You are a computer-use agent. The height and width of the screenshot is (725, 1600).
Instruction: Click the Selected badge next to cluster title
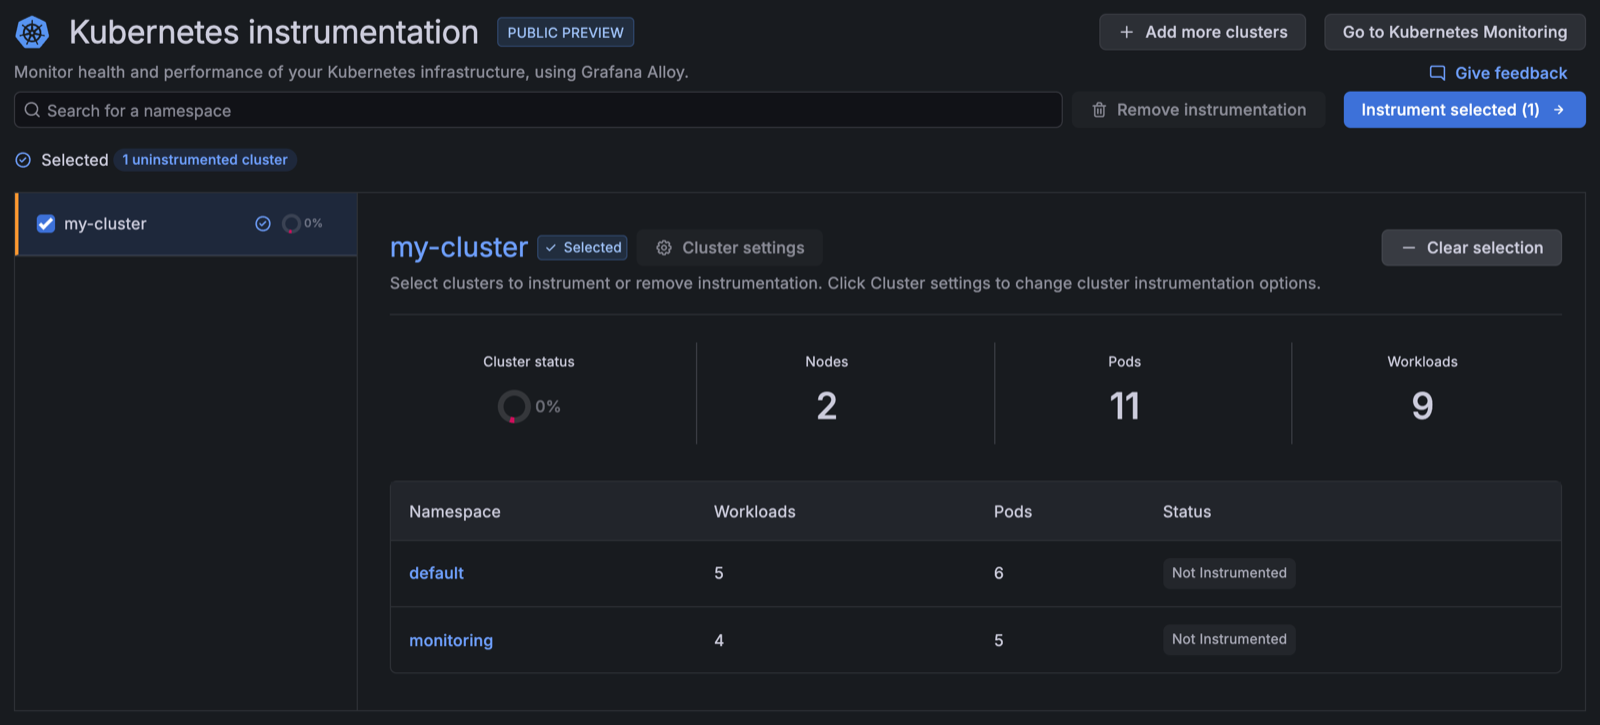(x=582, y=248)
